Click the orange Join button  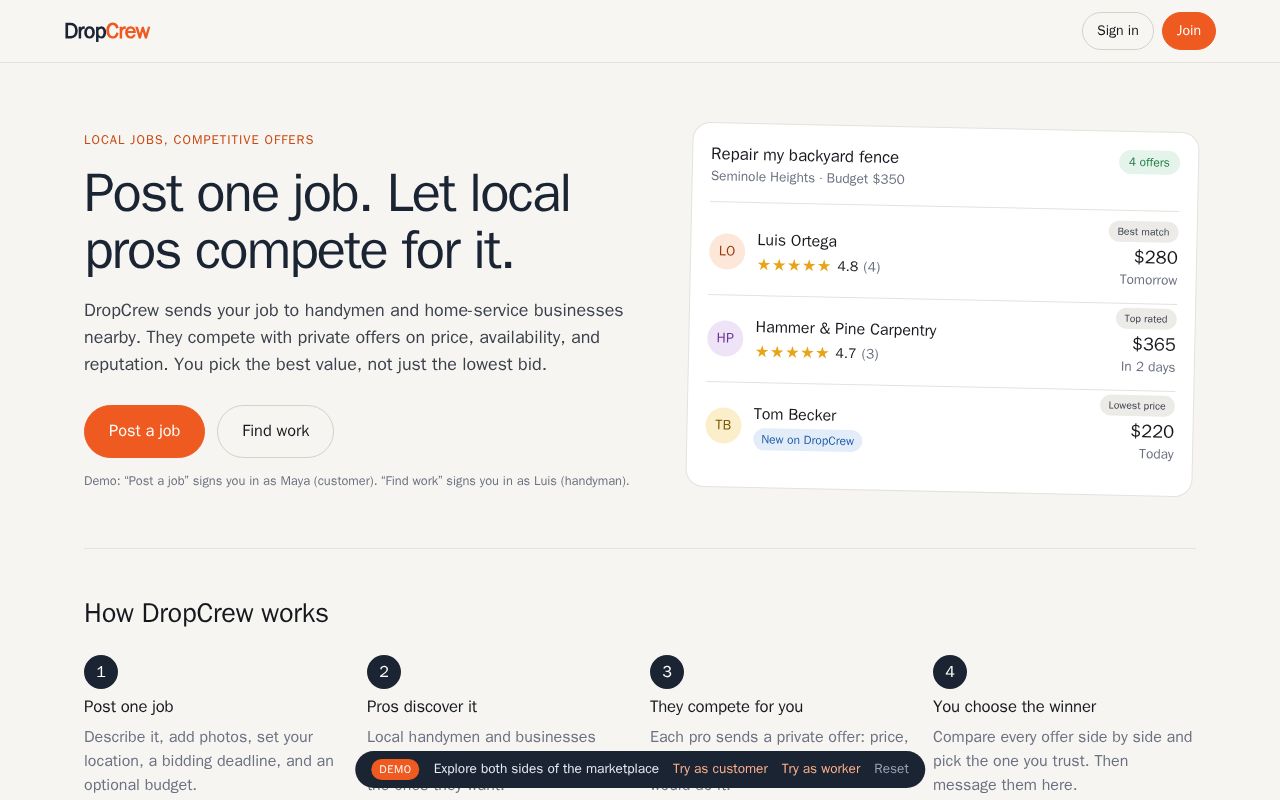click(x=1188, y=31)
